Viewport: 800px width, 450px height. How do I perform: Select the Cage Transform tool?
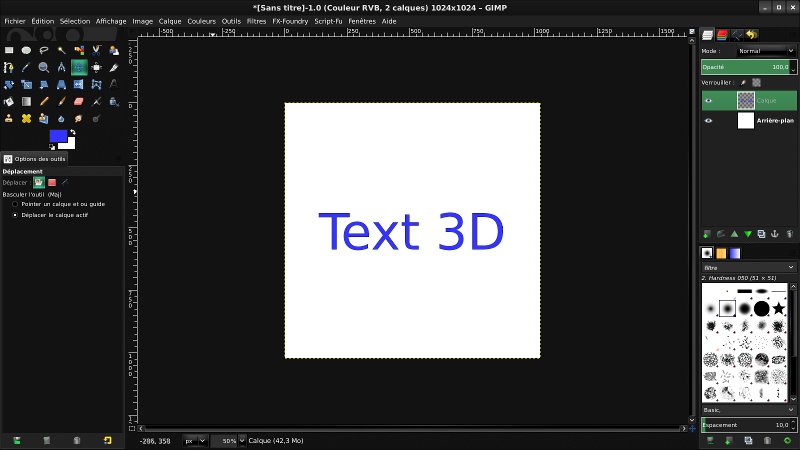click(96, 85)
